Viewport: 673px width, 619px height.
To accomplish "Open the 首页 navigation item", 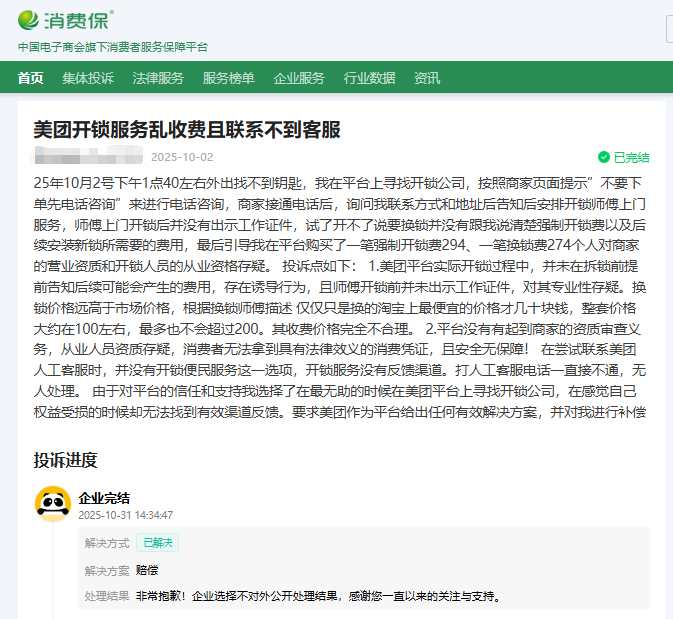I will coord(30,78).
